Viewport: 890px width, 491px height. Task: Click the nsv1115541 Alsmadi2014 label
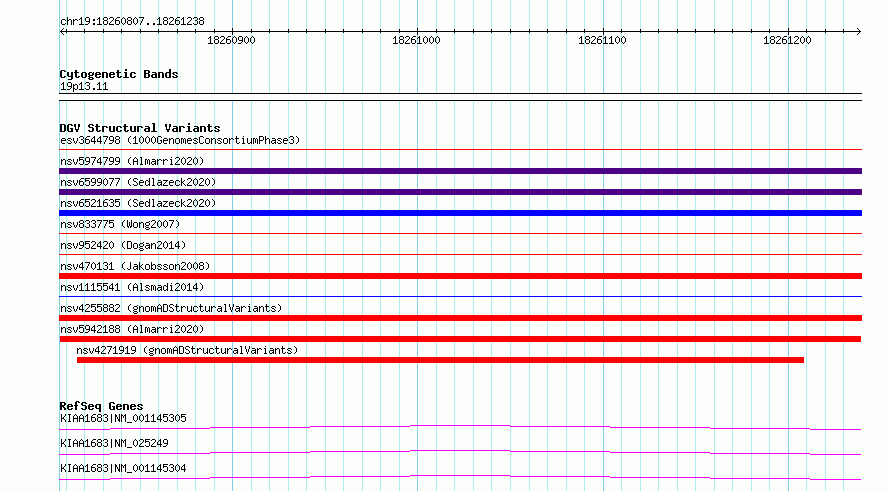pyautogui.click(x=132, y=287)
